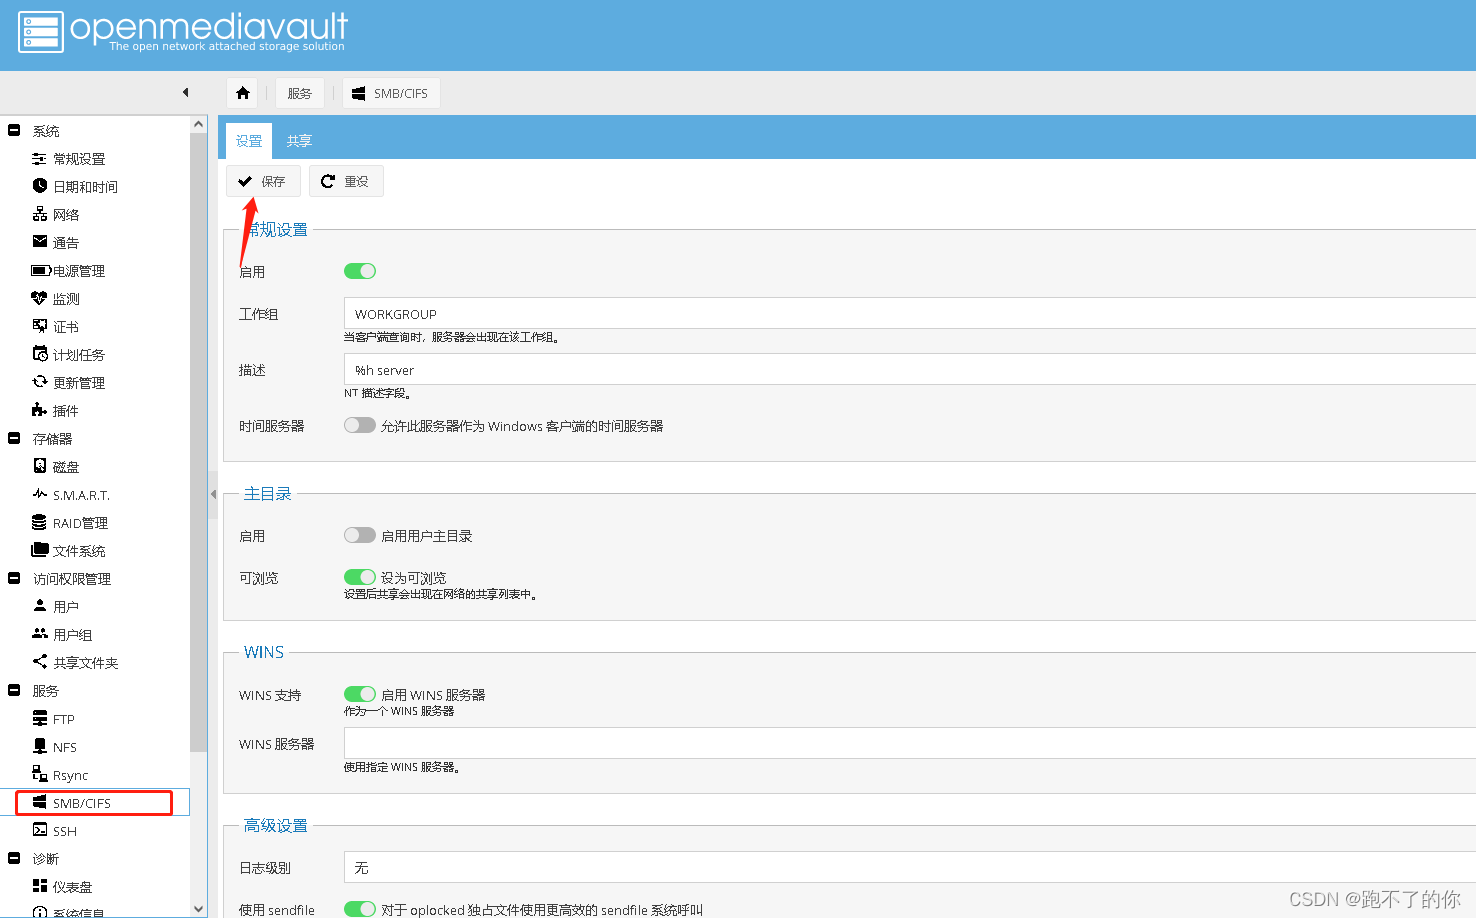This screenshot has height=918, width=1476.
Task: Click the home icon in the breadcrumb
Action: click(243, 93)
